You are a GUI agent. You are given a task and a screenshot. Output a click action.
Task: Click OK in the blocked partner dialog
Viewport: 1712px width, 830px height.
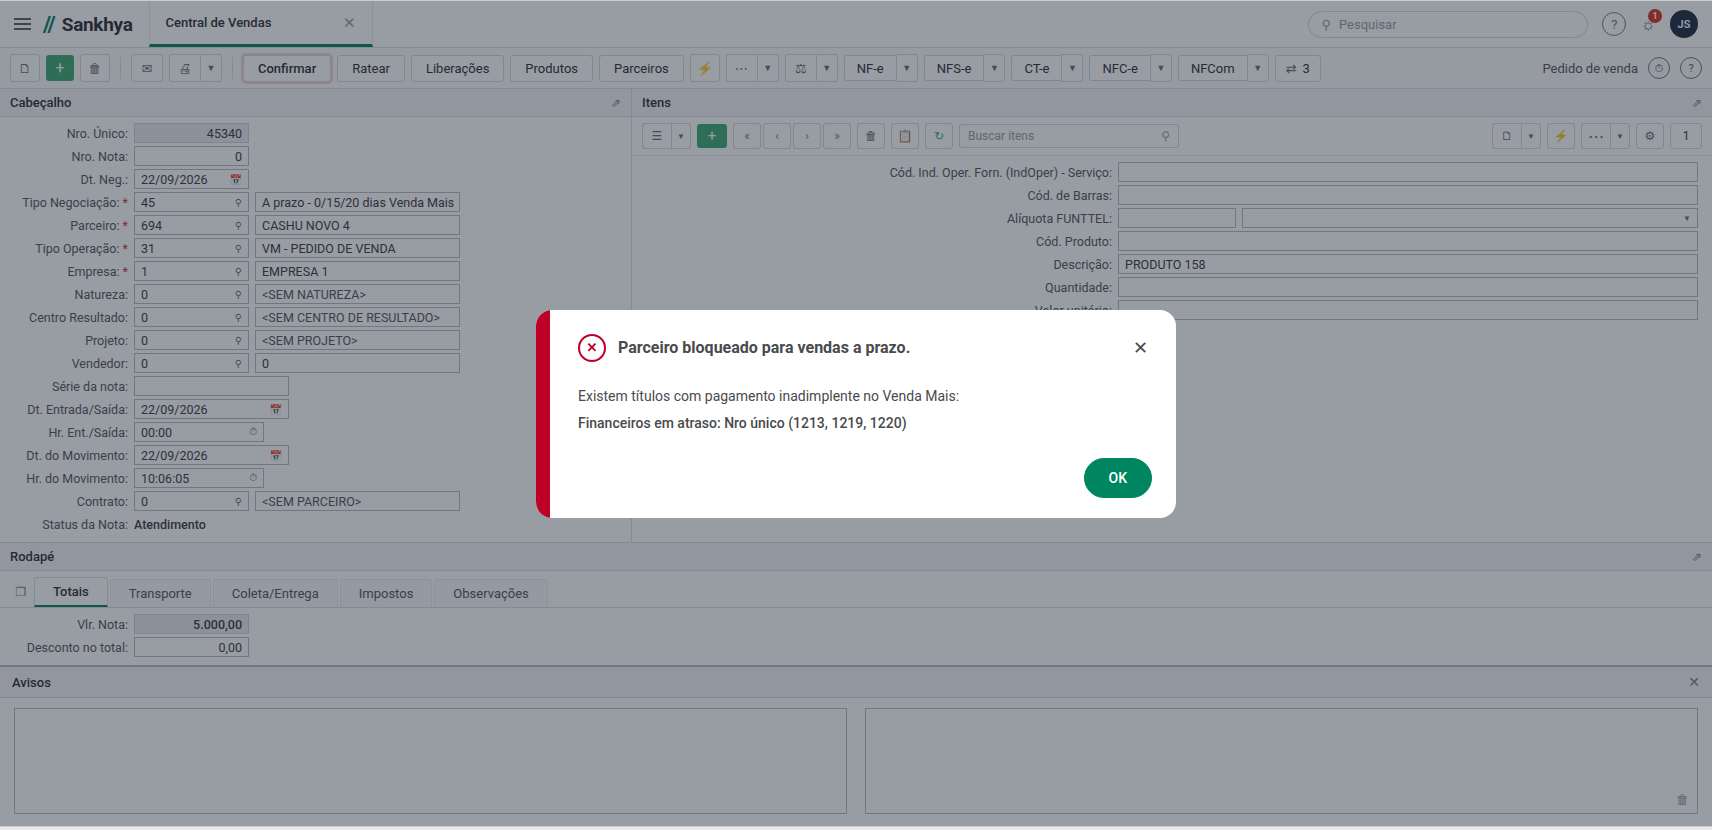click(1117, 478)
